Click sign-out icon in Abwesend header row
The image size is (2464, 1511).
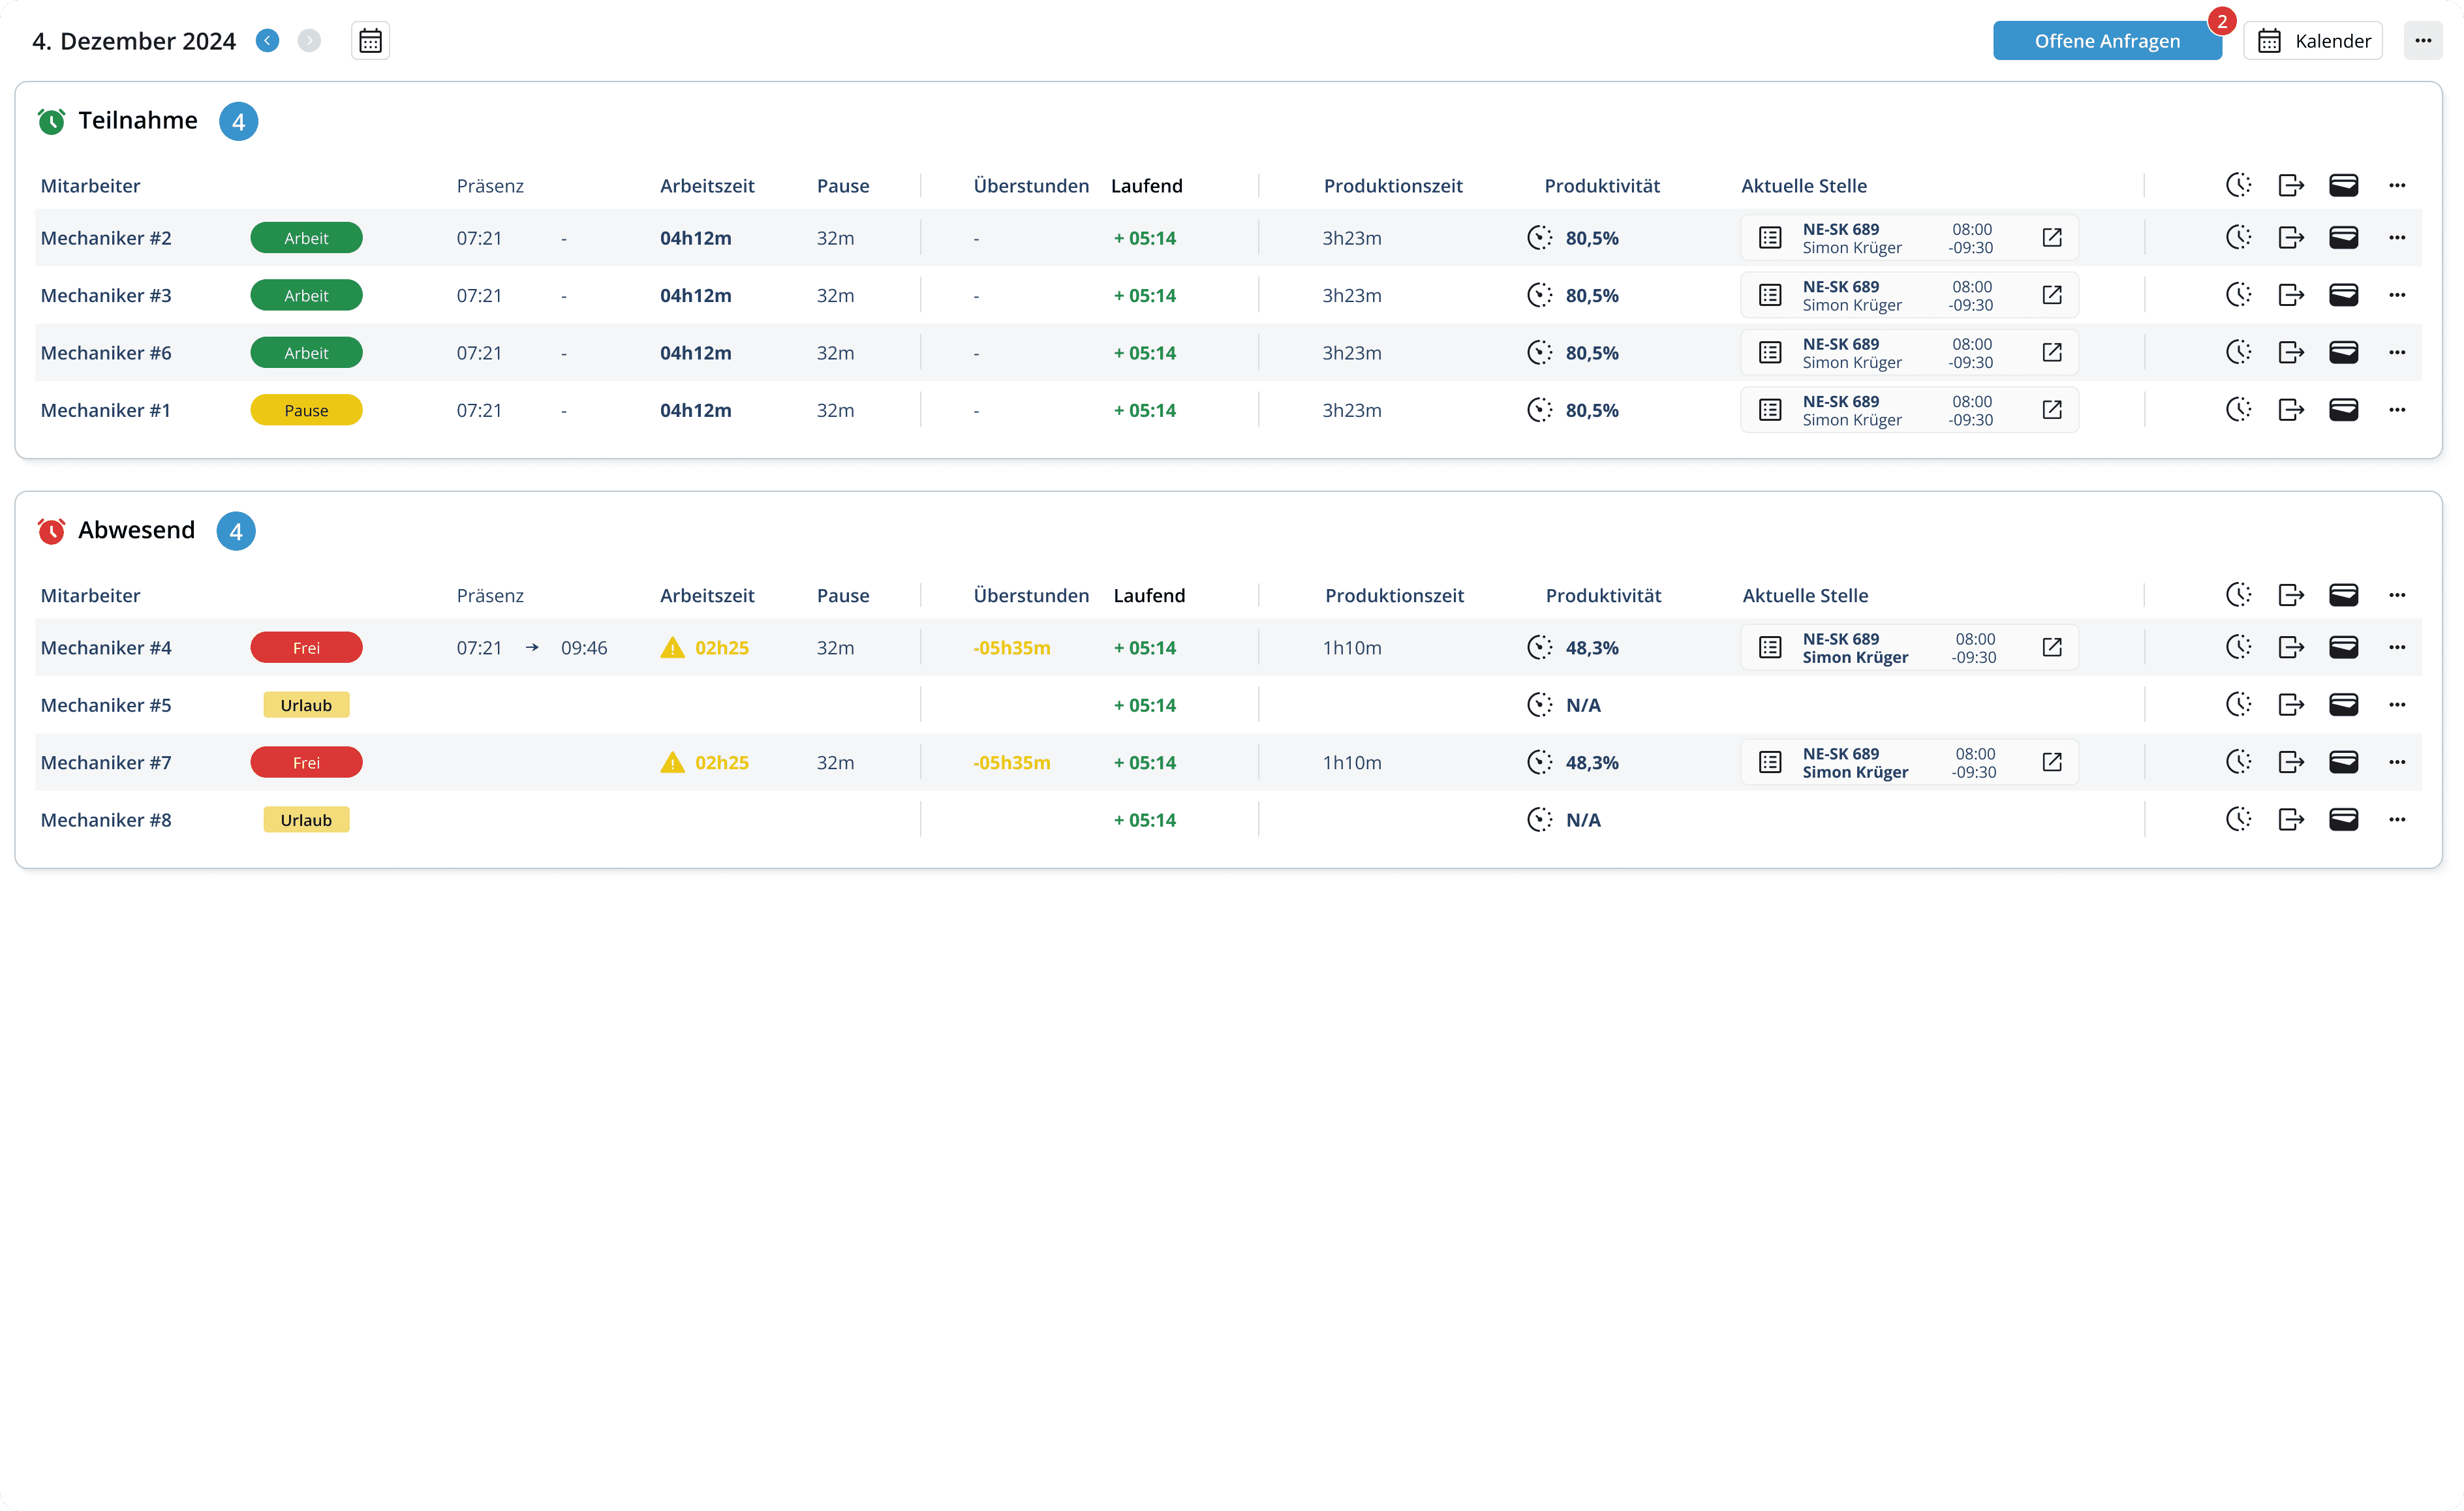[2290, 596]
